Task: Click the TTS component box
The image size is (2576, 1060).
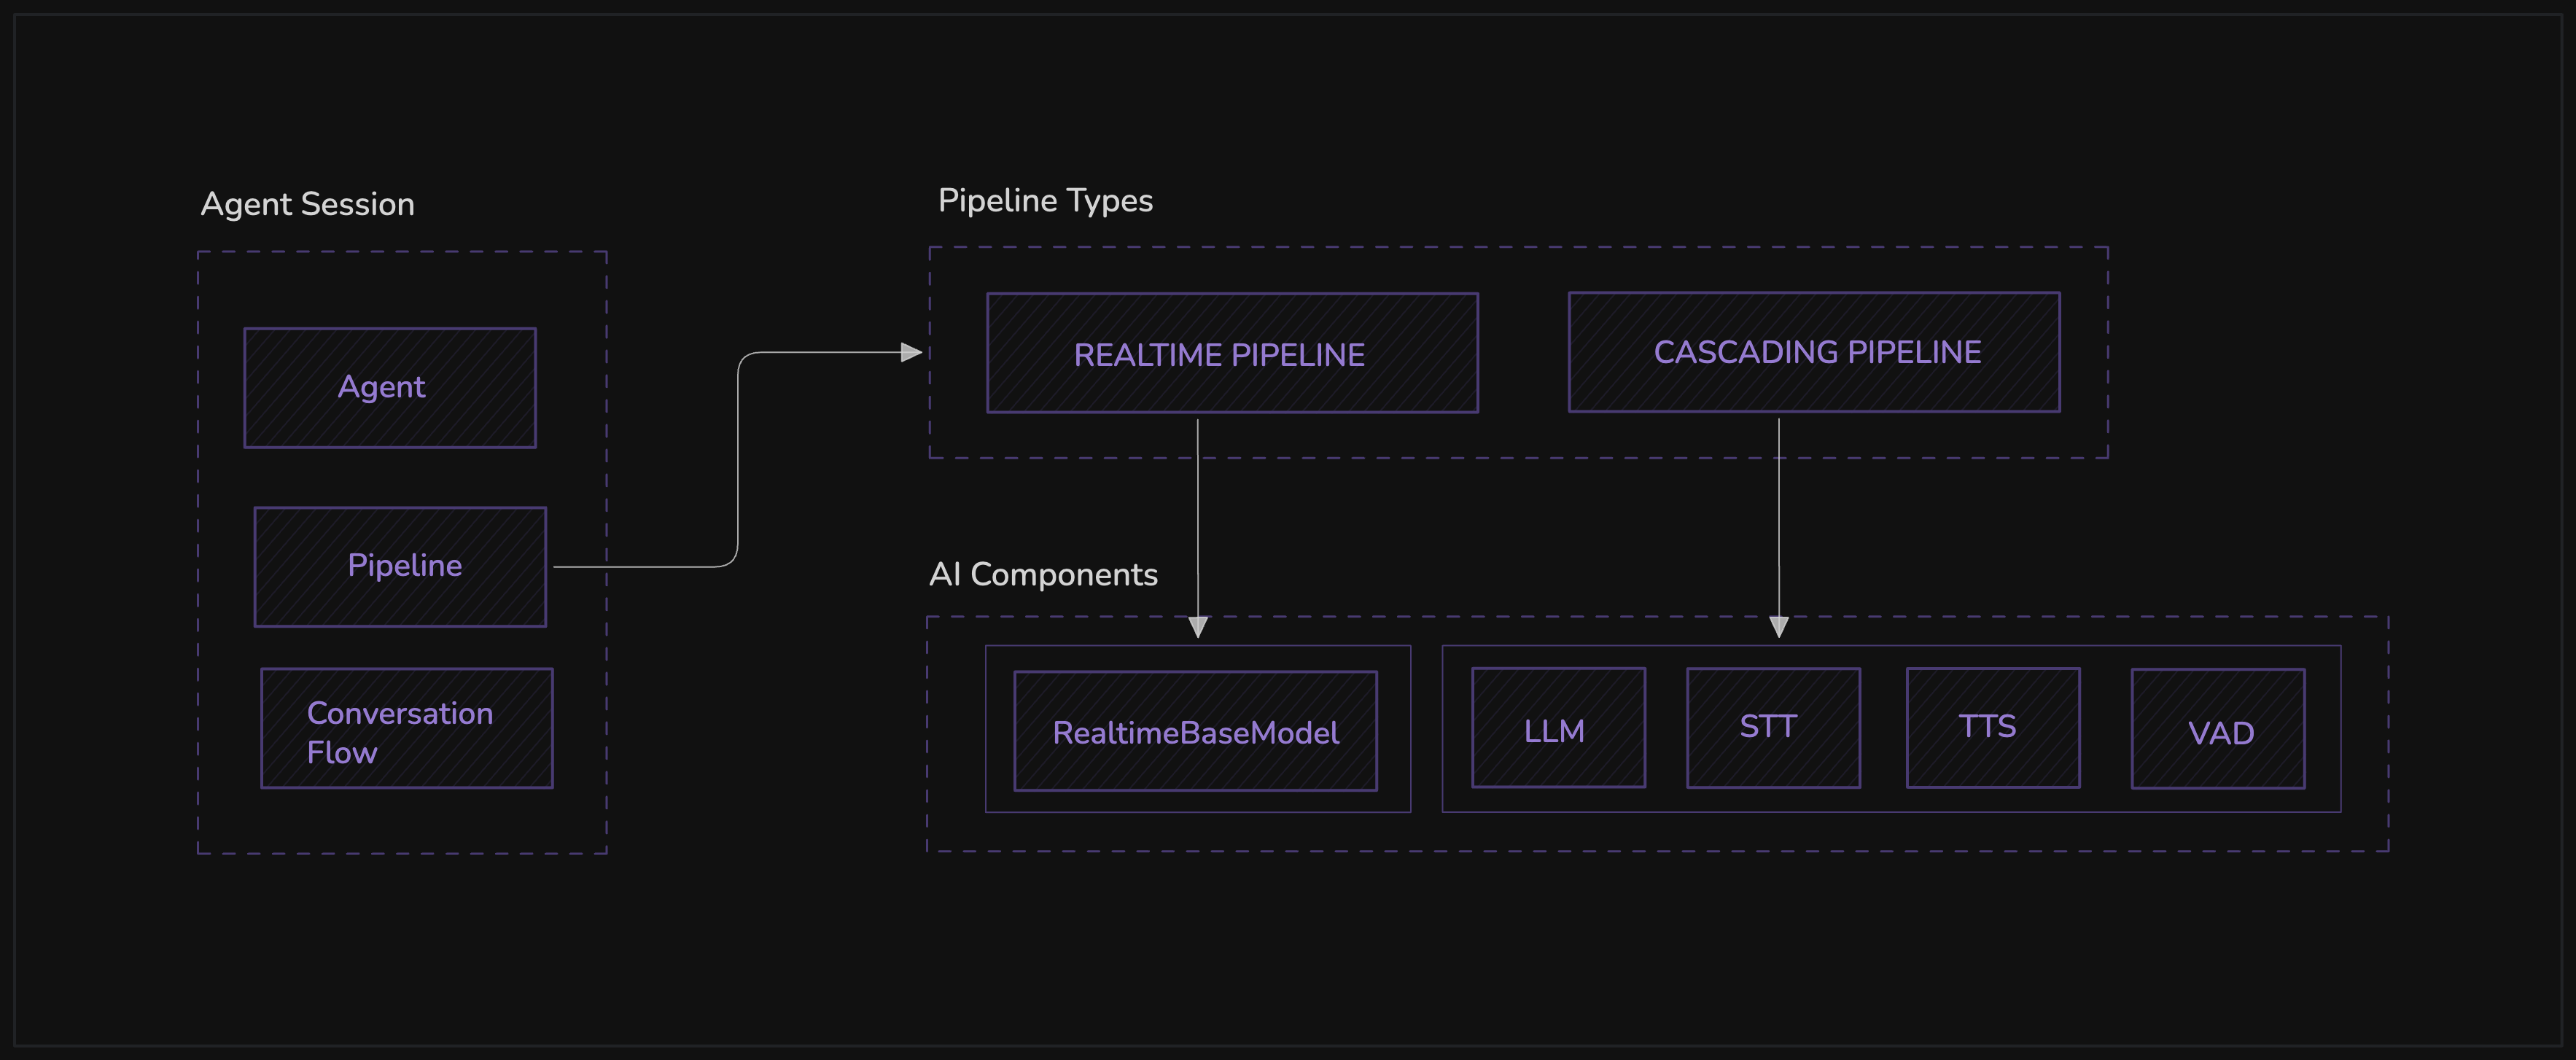Action: click(1993, 728)
